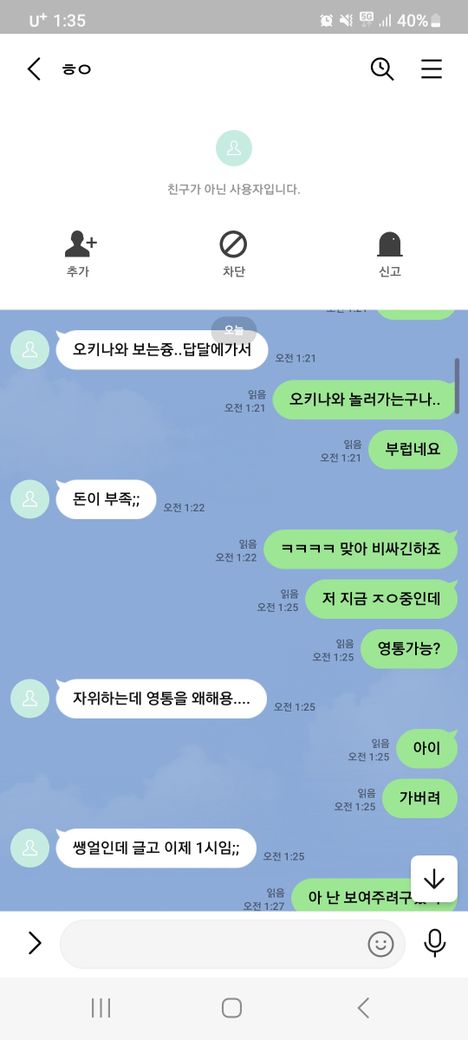The width and height of the screenshot is (468, 1040).
Task: Tap the 신고 report siren icon
Action: [x=390, y=245]
